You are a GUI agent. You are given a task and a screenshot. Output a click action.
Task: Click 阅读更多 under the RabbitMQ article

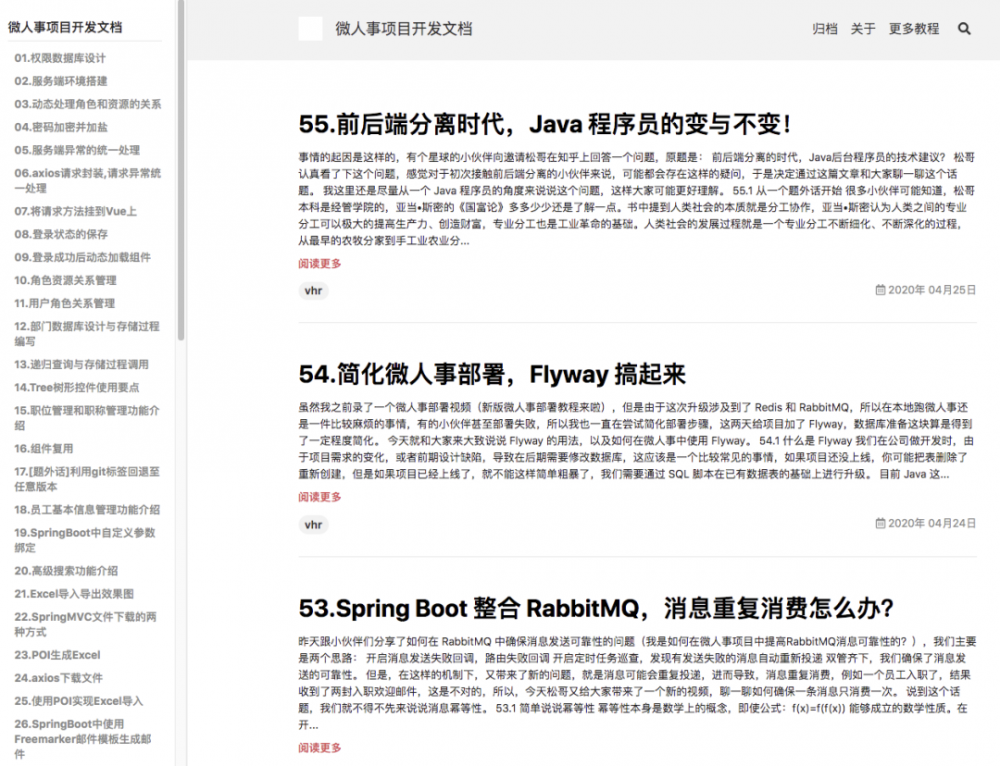pyautogui.click(x=316, y=746)
